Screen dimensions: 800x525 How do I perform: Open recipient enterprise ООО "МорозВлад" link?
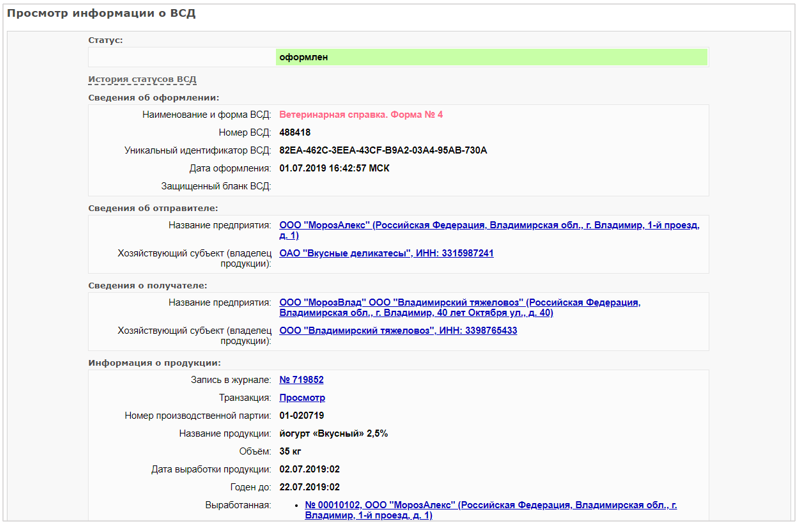[460, 302]
